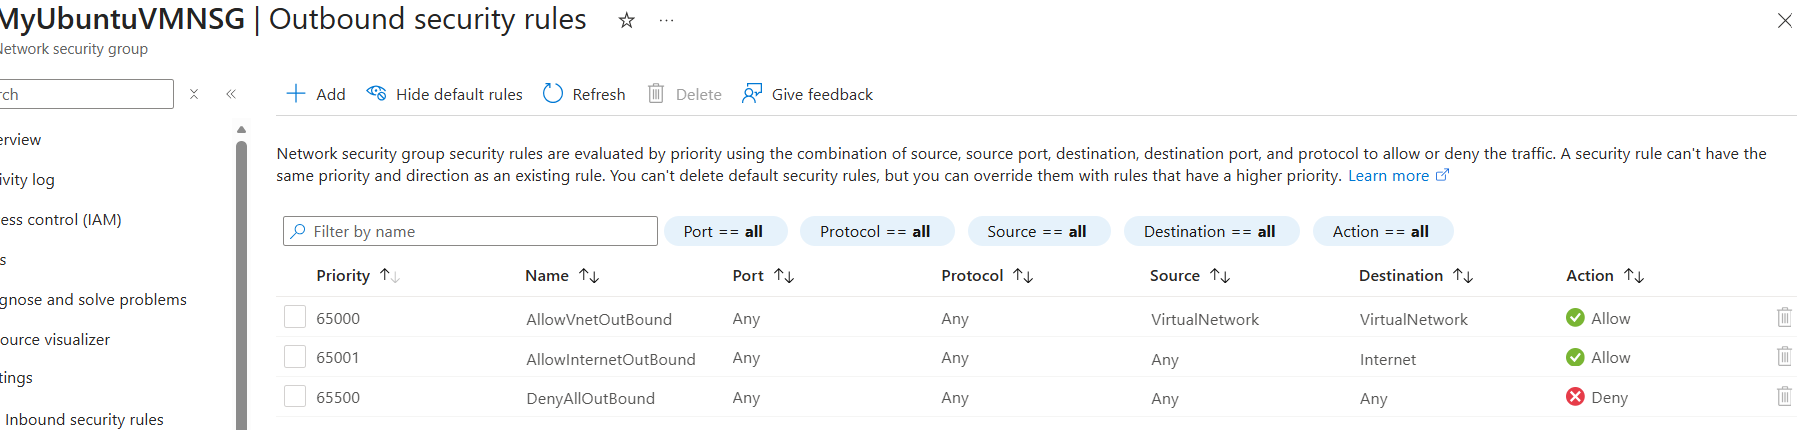Sort rules by Priority column header
The height and width of the screenshot is (430, 1797).
tap(343, 276)
